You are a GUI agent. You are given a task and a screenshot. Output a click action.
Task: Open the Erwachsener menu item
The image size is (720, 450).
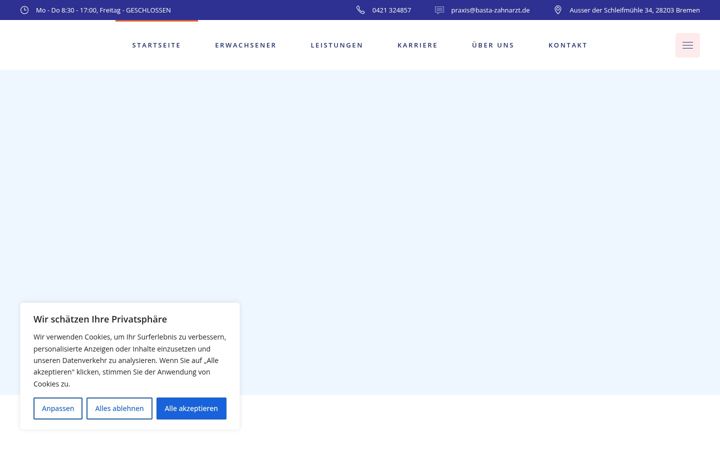246,45
